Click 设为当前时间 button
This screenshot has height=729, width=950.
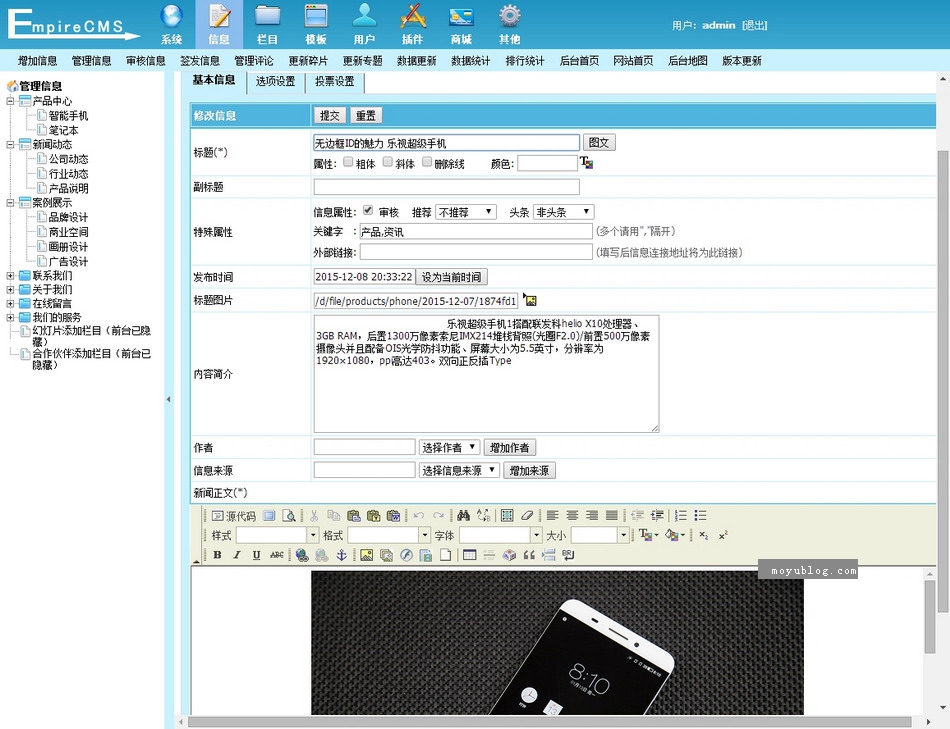point(451,277)
